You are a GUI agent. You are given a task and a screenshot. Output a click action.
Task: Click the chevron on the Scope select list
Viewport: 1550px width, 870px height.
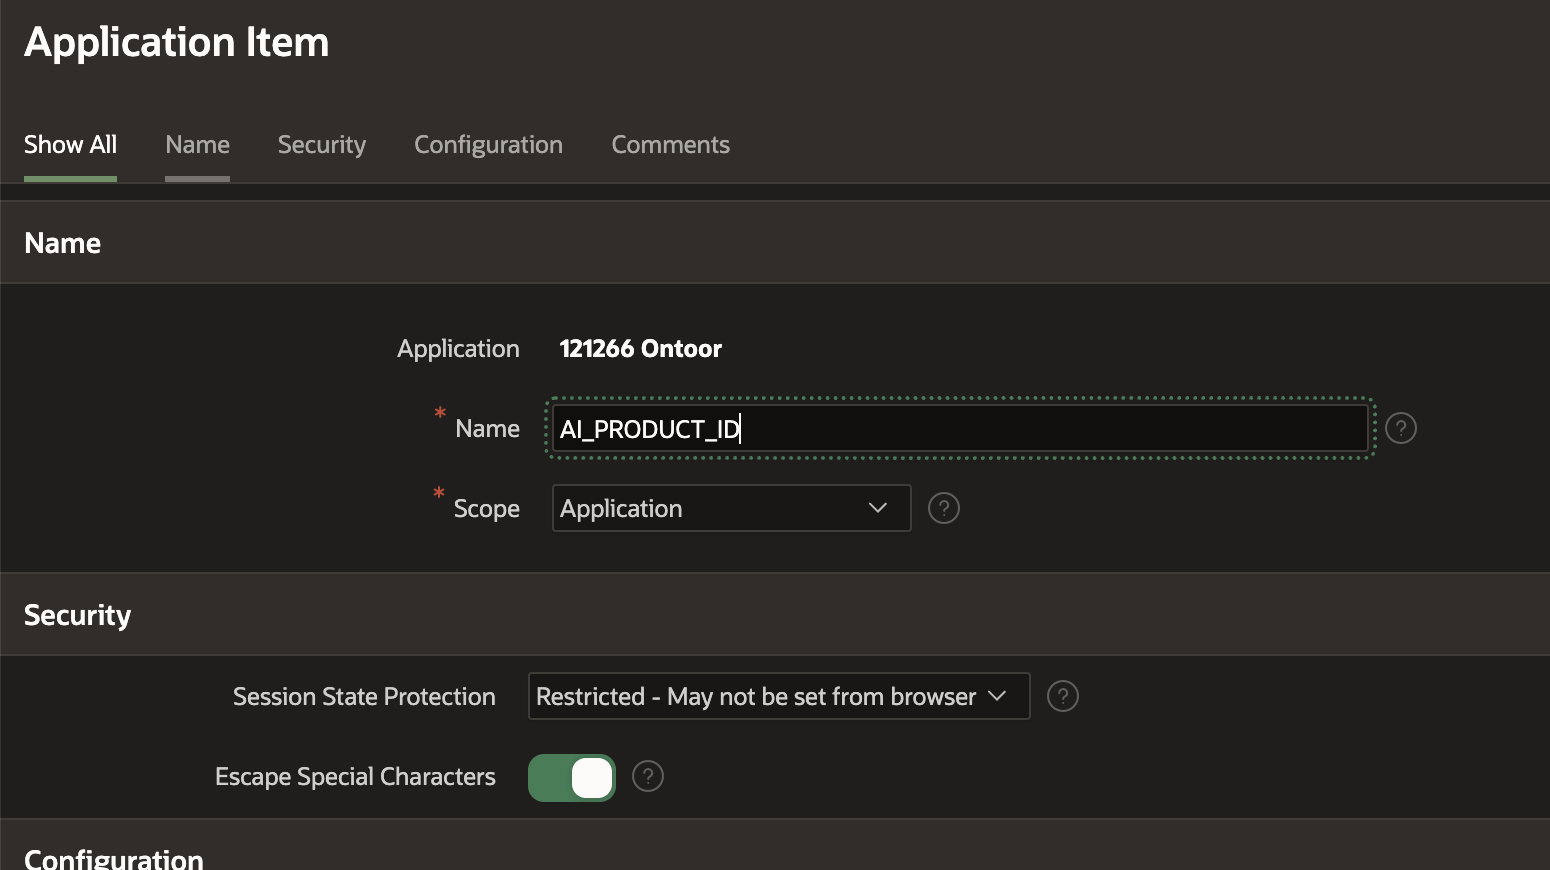(877, 508)
